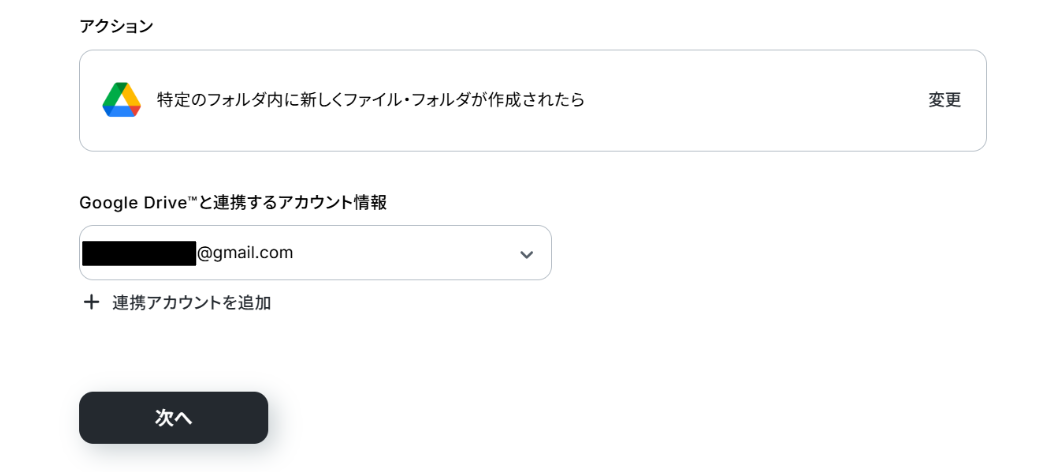The image size is (1061, 472).
Task: Click the @gmail.com text in dropdown
Action: [x=245, y=253]
